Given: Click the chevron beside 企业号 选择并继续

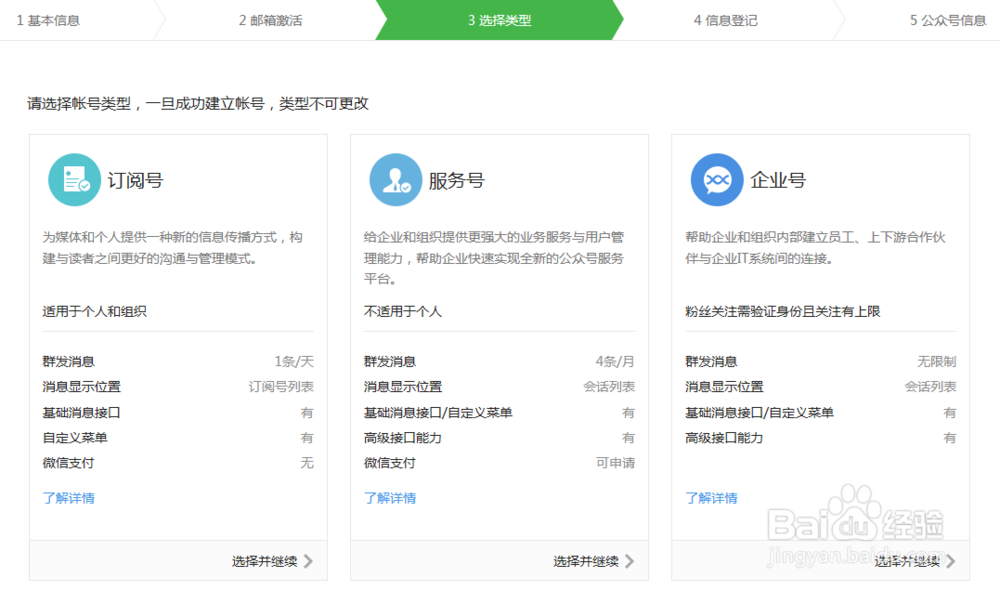Looking at the screenshot, I should pos(950,561).
